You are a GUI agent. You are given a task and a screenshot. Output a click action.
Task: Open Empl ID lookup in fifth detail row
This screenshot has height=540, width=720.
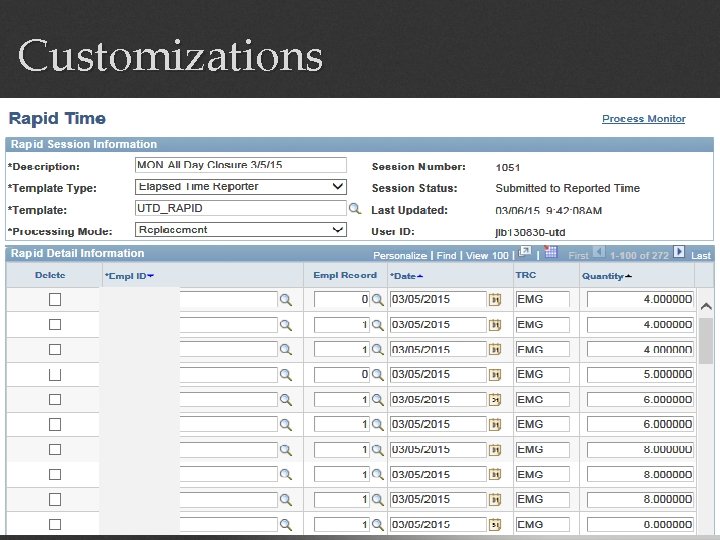tap(285, 399)
